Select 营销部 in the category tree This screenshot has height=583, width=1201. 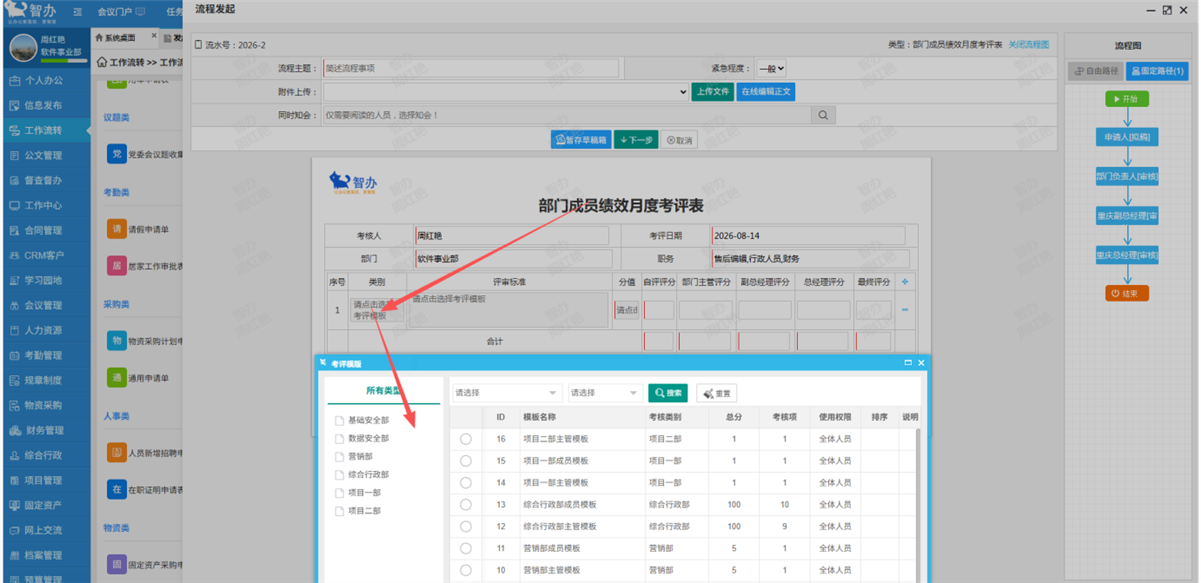pos(362,456)
